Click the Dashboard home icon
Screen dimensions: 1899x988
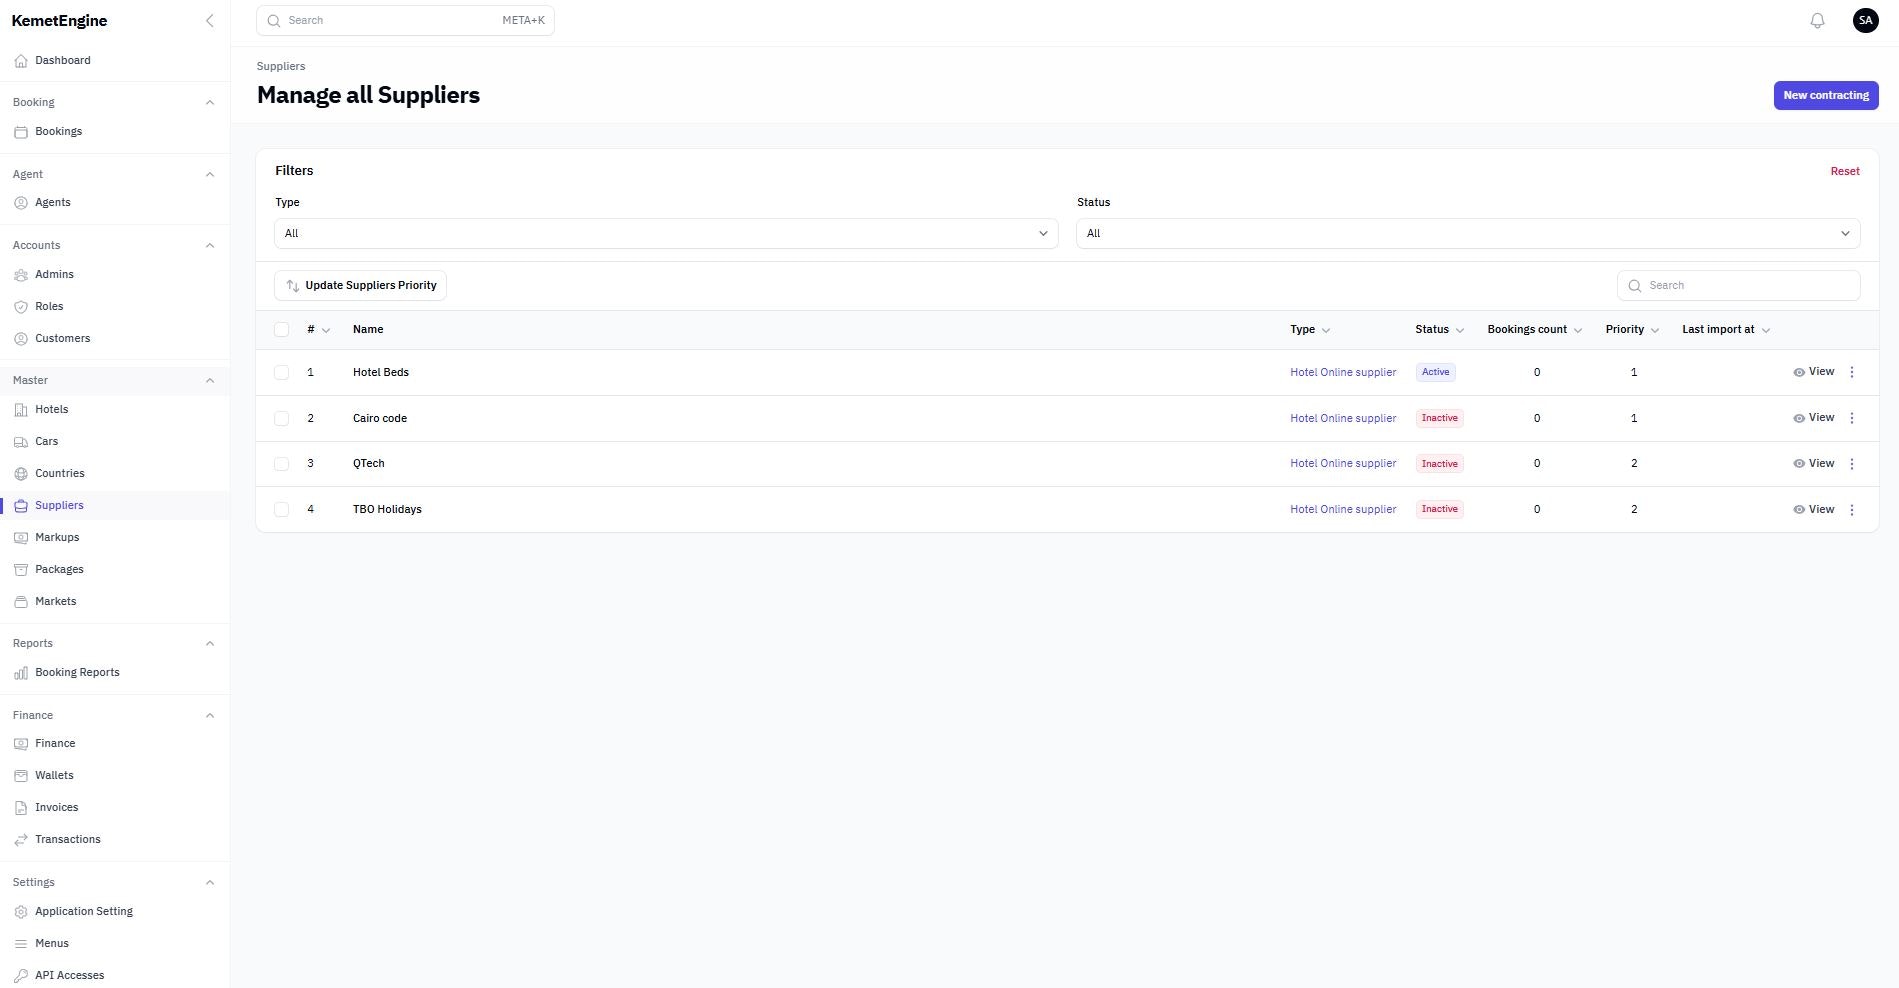[x=21, y=61]
